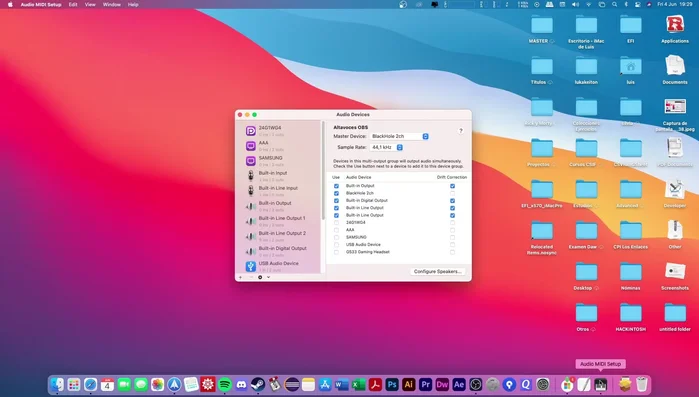Launch Illustrator from the Dock
Viewport: 699px width, 397px height.
[409, 385]
